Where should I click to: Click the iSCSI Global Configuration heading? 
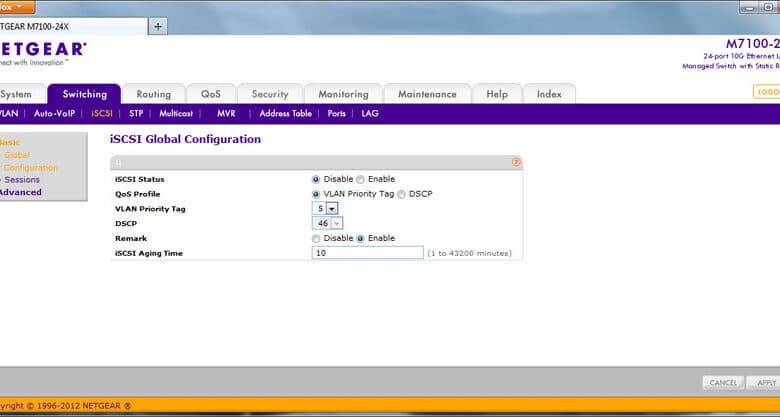pos(185,139)
